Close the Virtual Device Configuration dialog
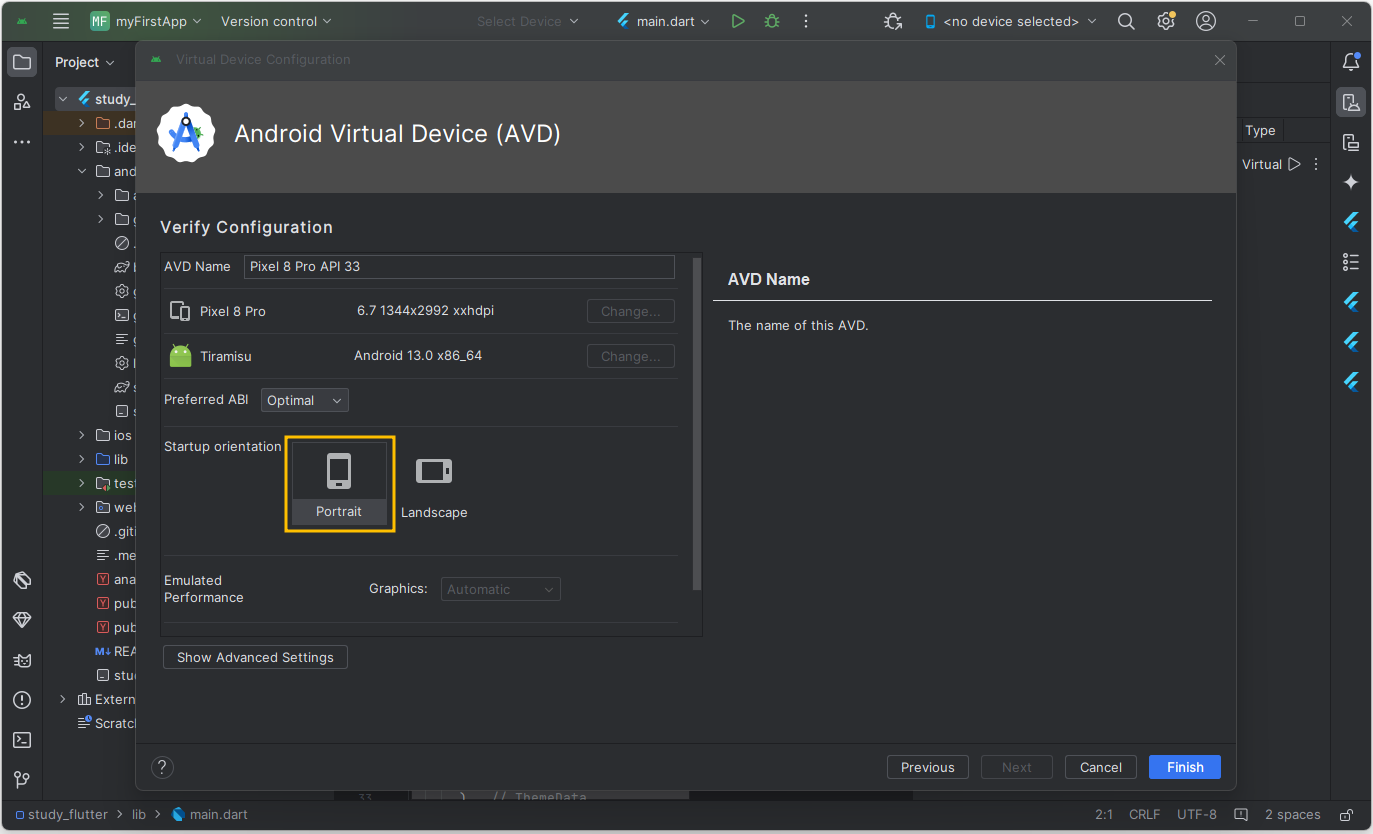This screenshot has width=1373, height=834. (1220, 60)
